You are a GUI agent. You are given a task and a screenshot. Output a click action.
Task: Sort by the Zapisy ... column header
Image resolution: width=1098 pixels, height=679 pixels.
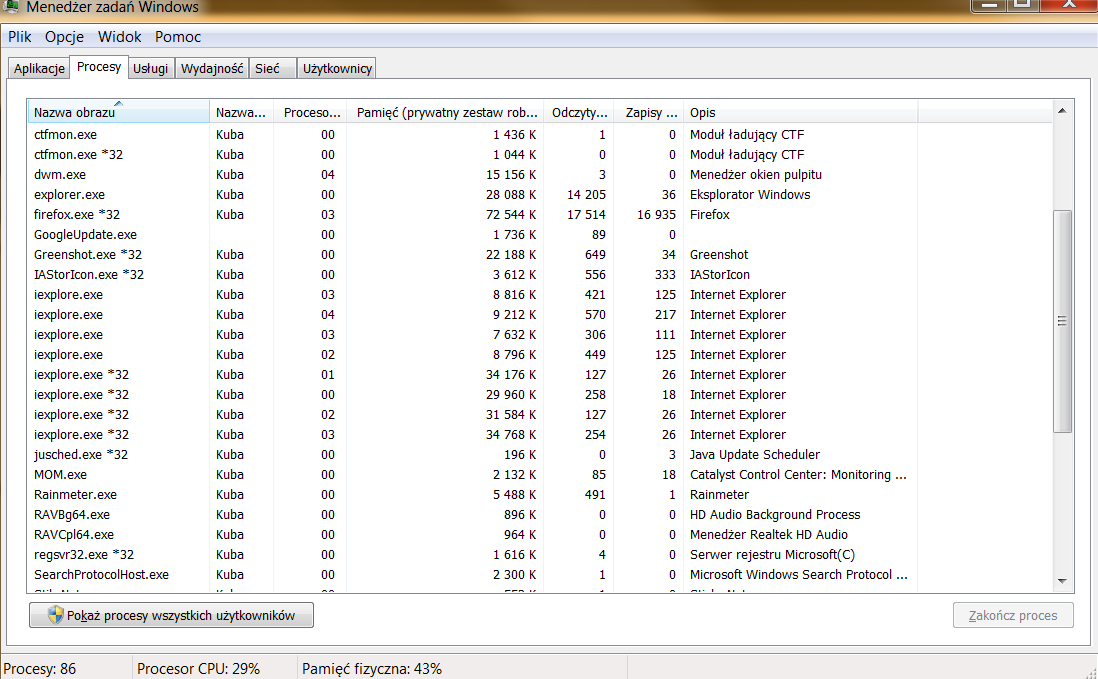[649, 112]
